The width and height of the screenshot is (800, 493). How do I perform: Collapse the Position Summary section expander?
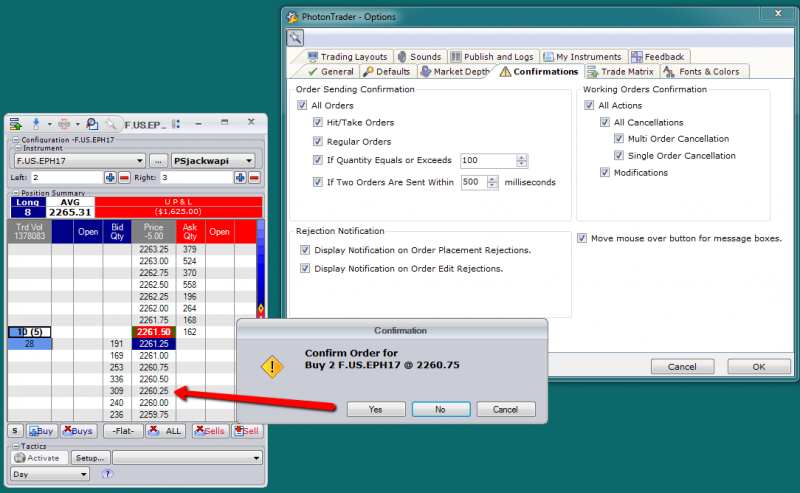[x=16, y=193]
